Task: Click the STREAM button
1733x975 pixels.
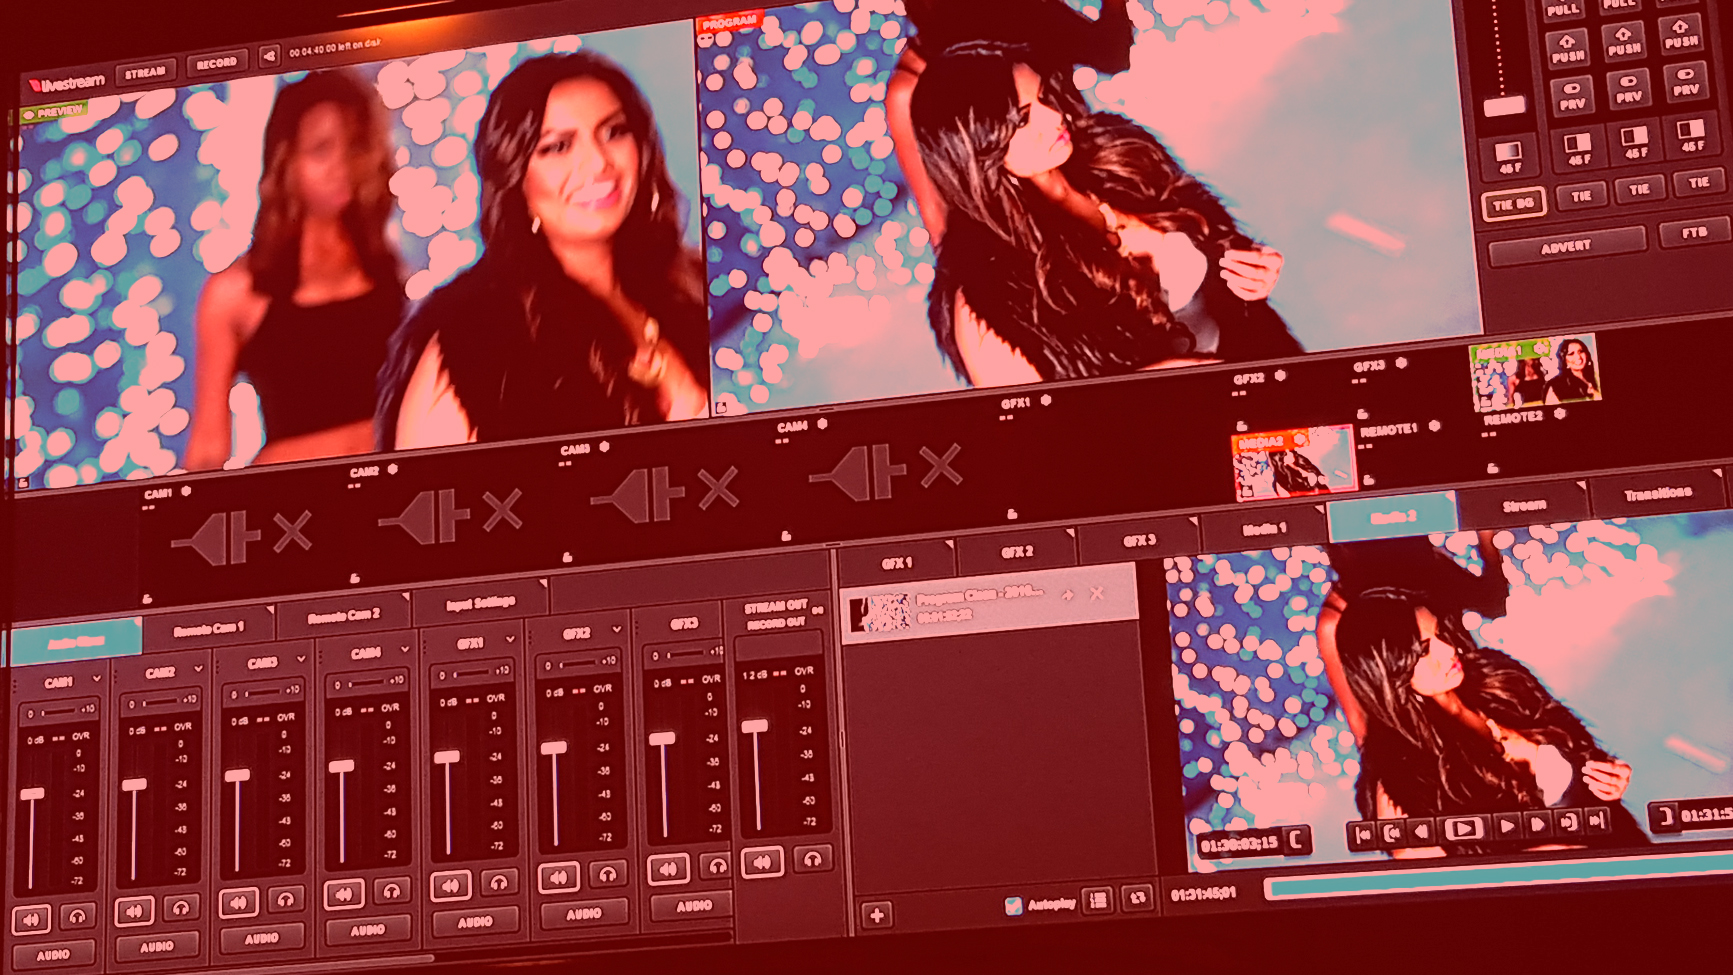Action: (145, 72)
